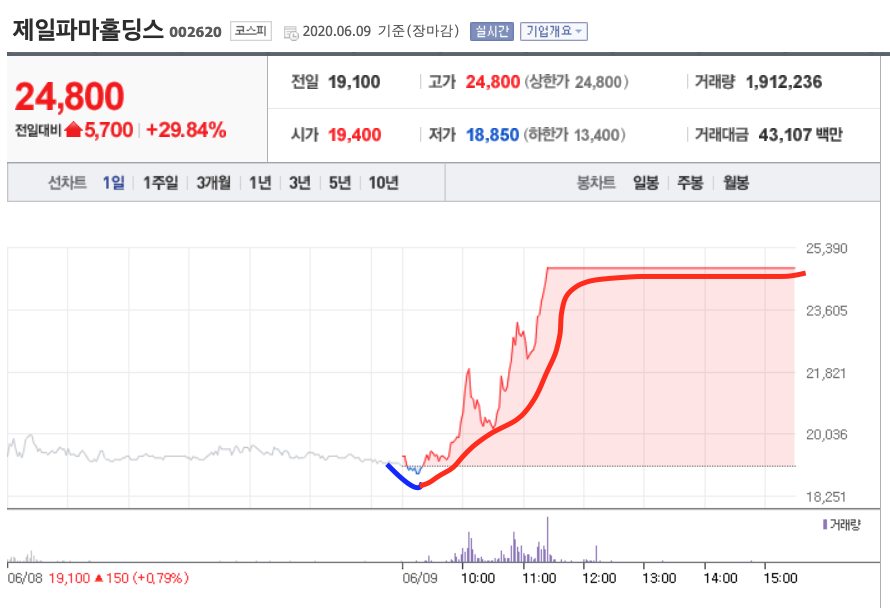This screenshot has width=890, height=608.
Task: Switch to the 3개월 chart tab
Action: 213,183
